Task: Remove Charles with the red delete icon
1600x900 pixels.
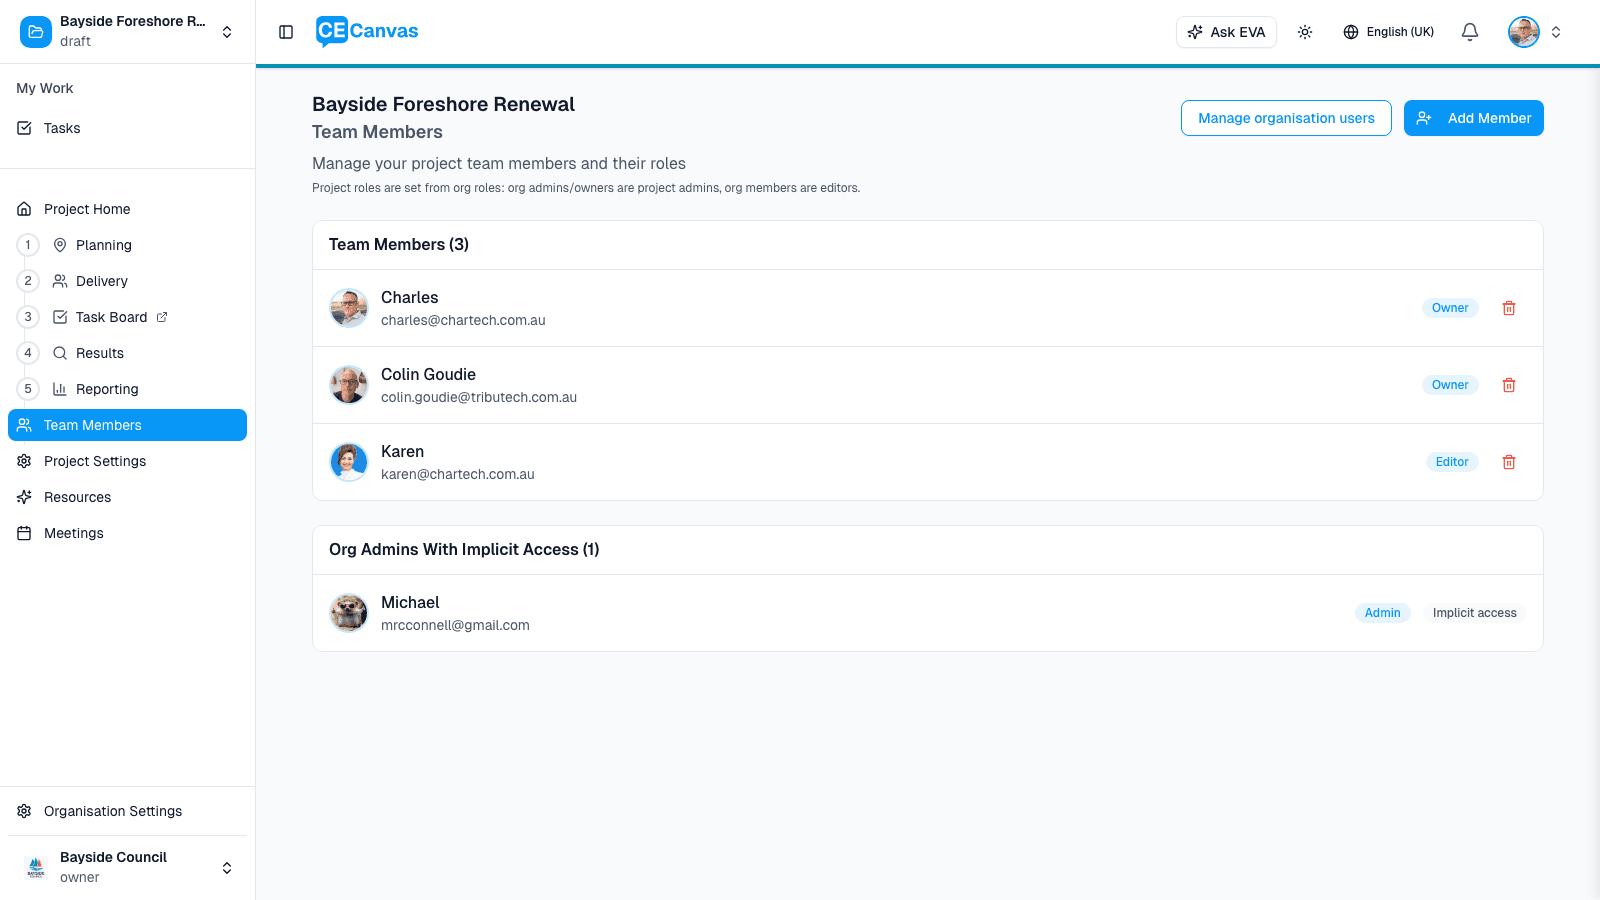Action: point(1509,308)
